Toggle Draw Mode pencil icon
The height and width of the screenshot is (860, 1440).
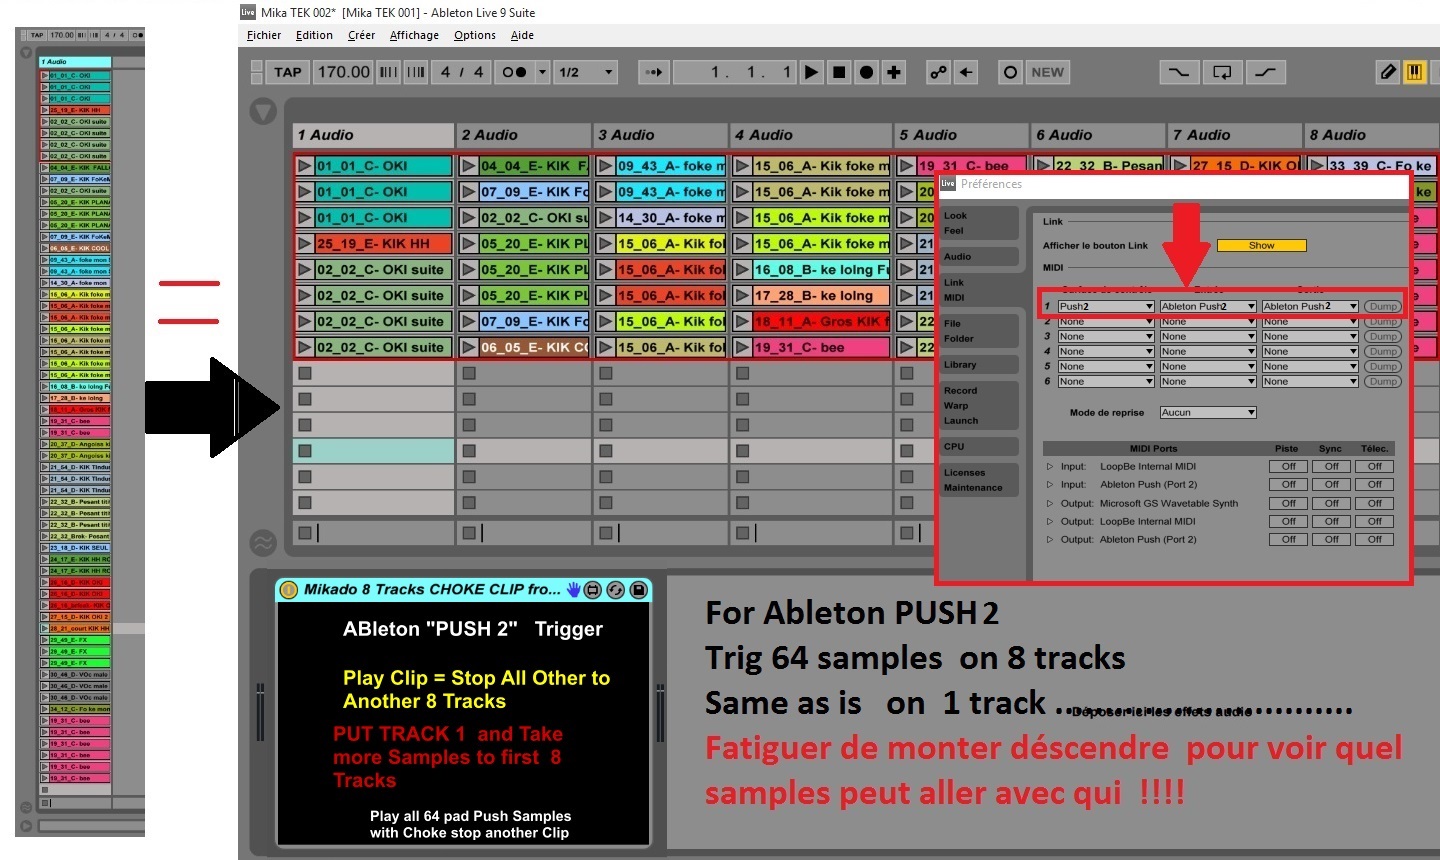(1388, 72)
